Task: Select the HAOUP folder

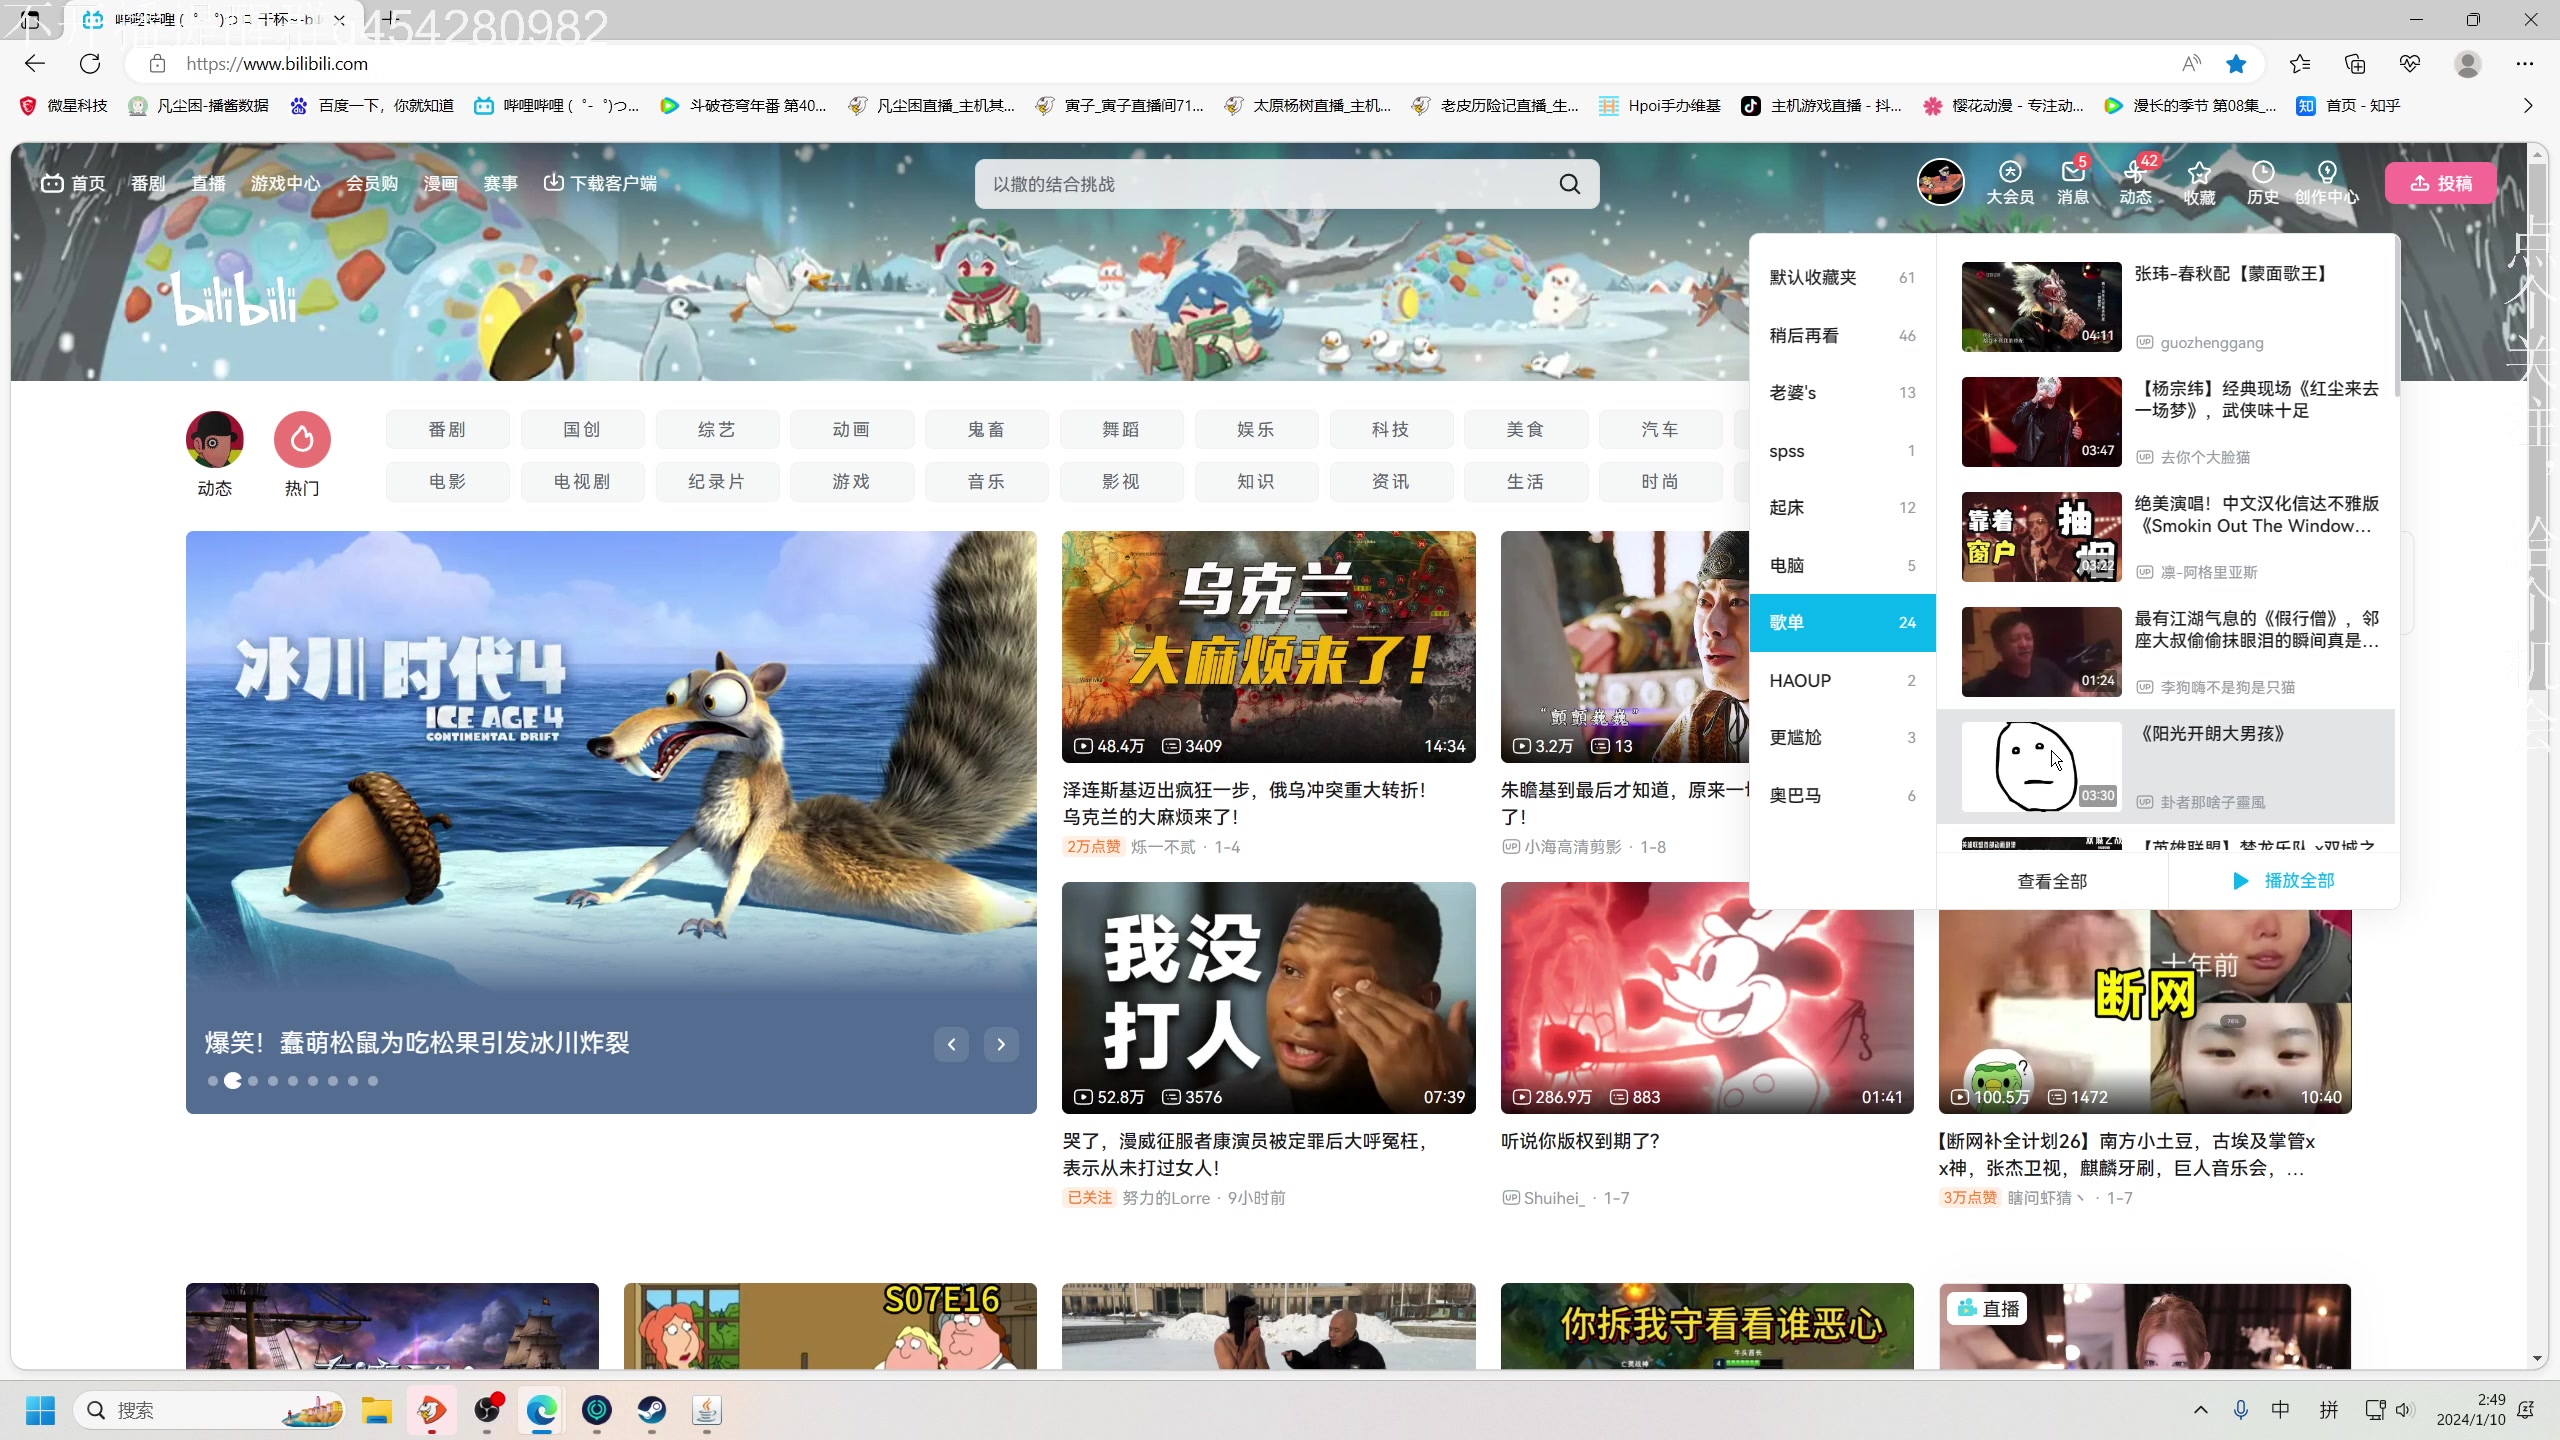Action: click(x=1842, y=681)
